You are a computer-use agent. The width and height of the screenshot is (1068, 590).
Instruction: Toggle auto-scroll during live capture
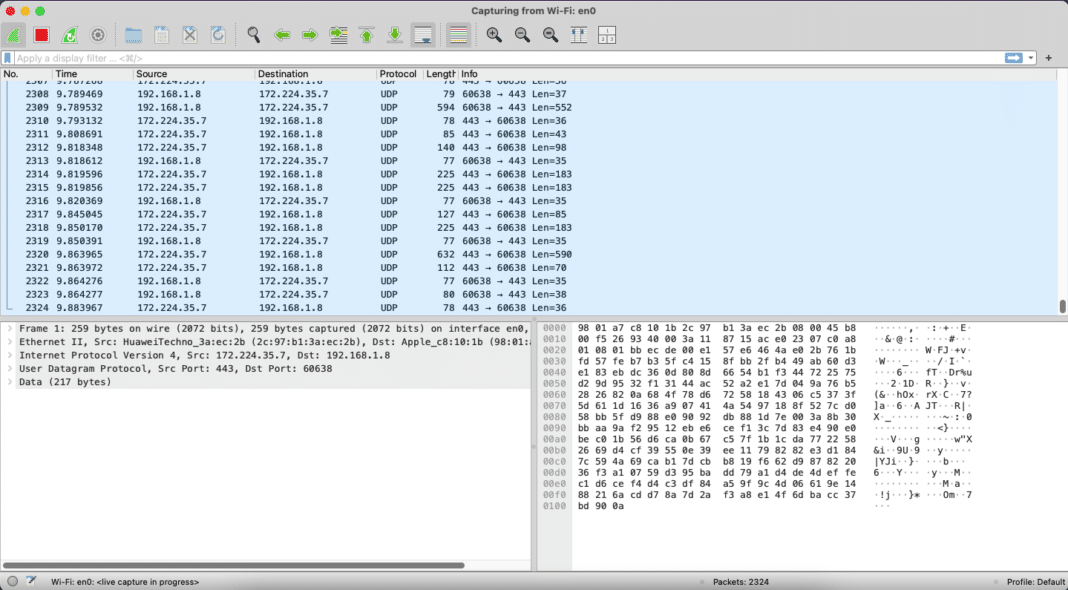pyautogui.click(x=421, y=34)
